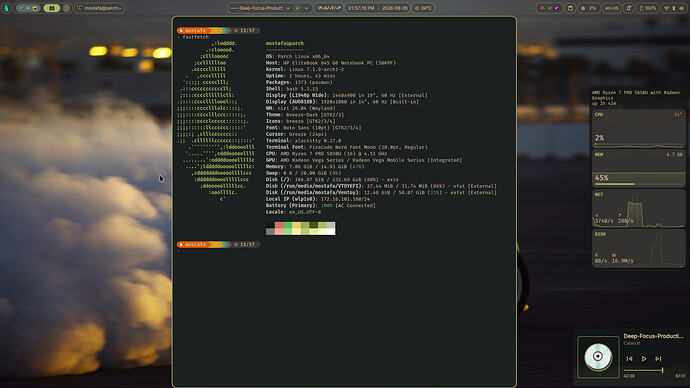Image resolution: width=690 pixels, height=388 pixels.
Task: Click the Deep-Focus-Producti... title in player widget
Action: click(653, 336)
